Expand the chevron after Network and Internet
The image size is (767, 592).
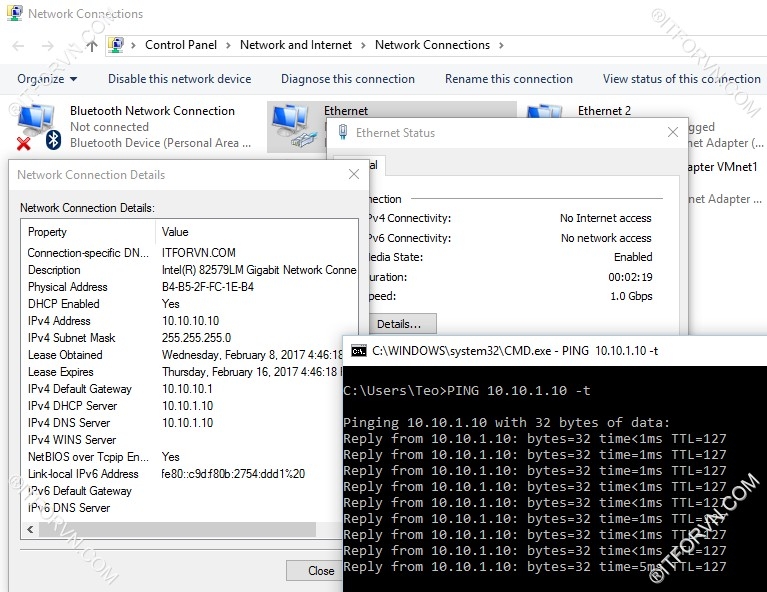click(x=363, y=45)
